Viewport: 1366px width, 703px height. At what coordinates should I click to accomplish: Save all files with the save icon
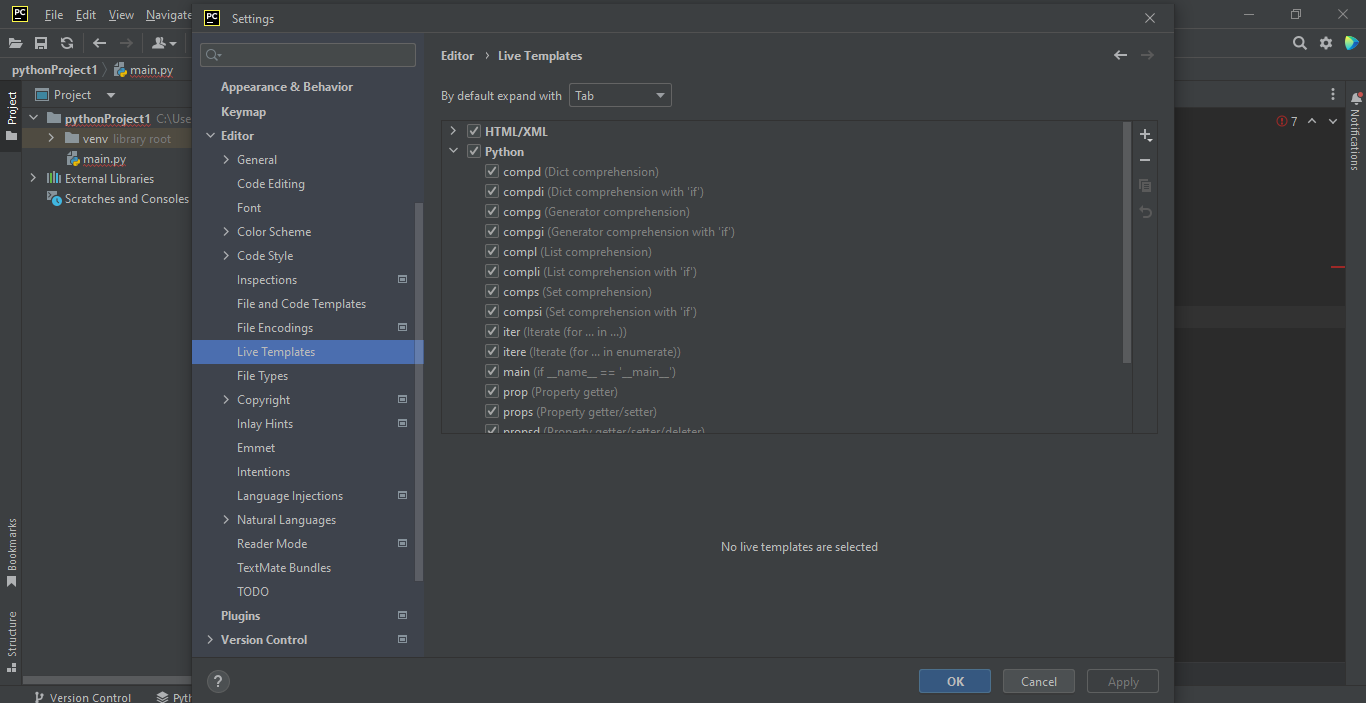coord(41,43)
